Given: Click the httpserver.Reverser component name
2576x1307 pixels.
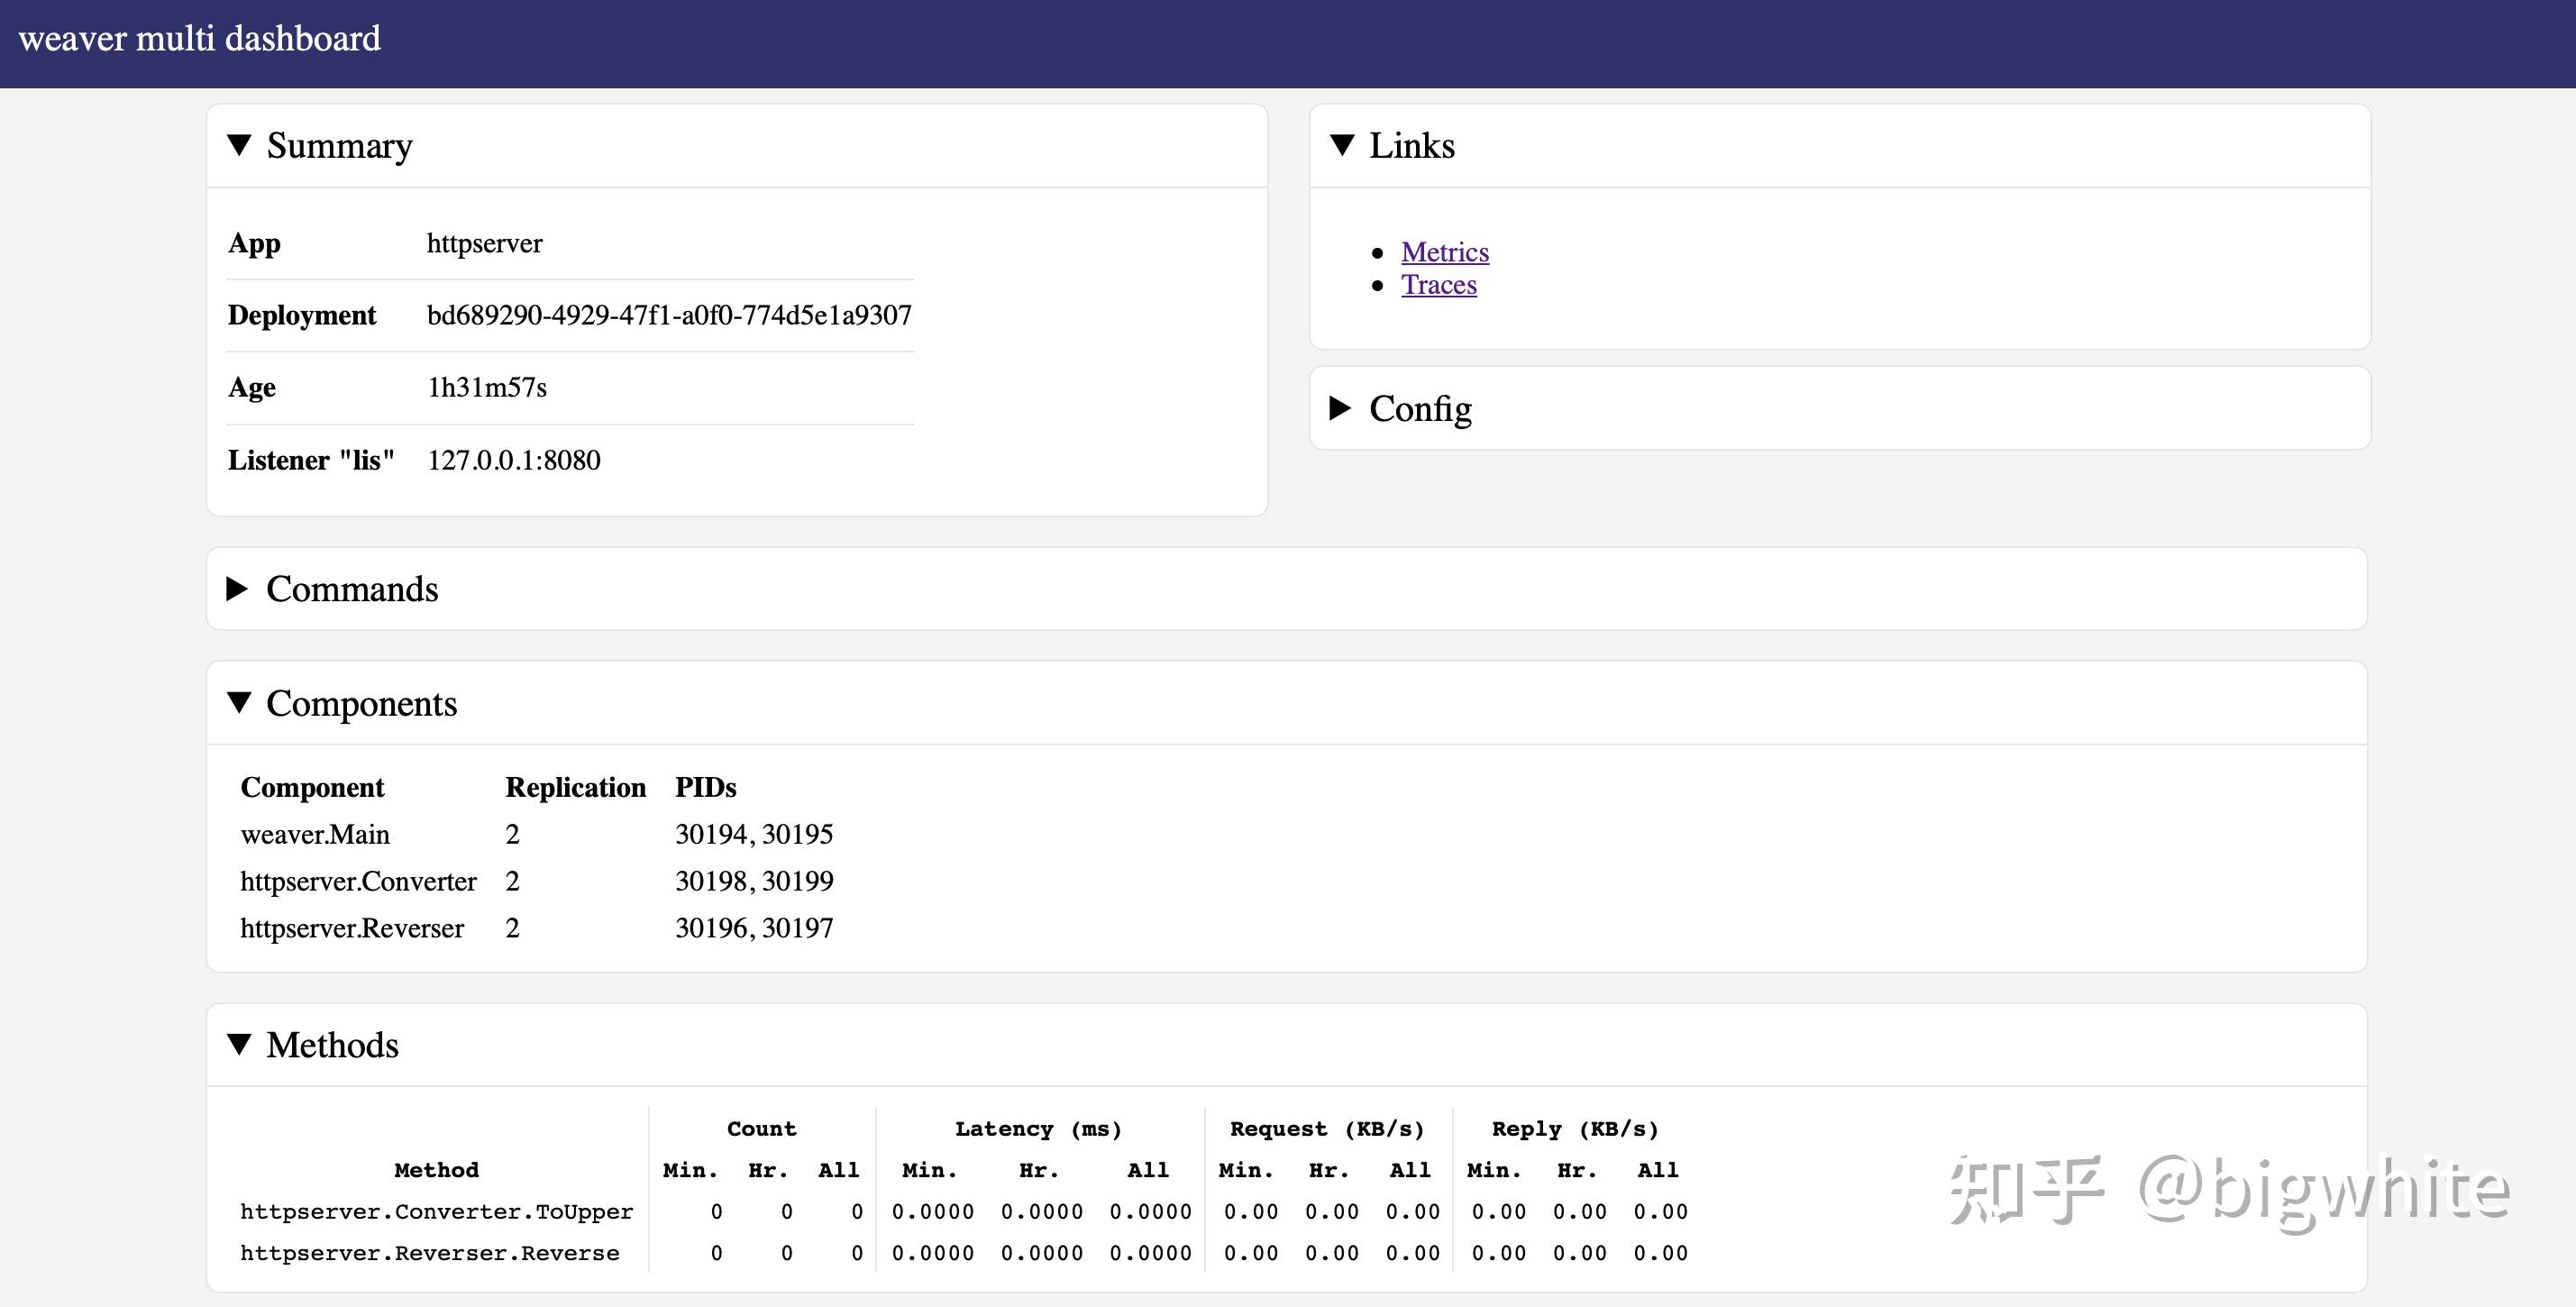Looking at the screenshot, I should pos(352,928).
